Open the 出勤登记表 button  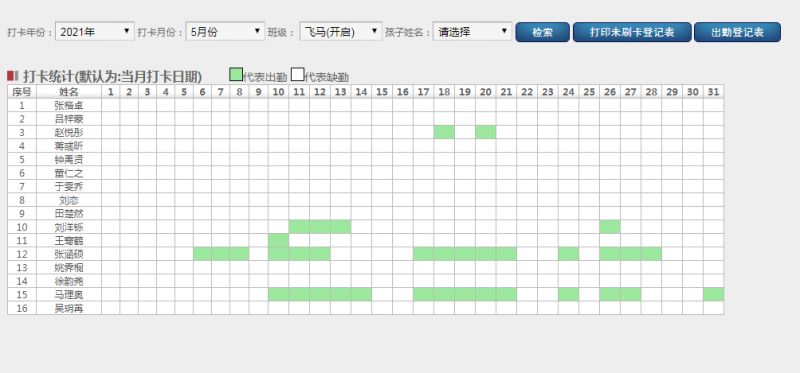pos(737,32)
